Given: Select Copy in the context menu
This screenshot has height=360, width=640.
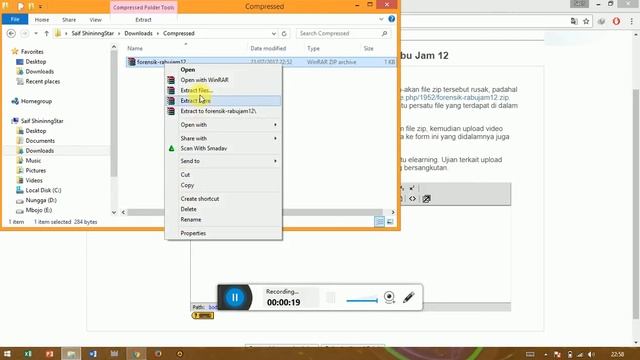Looking at the screenshot, I should tap(187, 185).
